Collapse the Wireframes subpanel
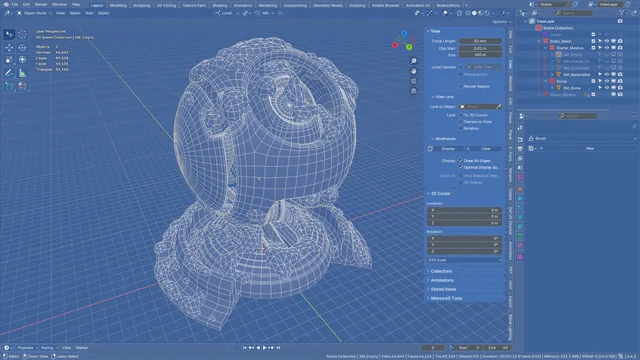This screenshot has height=360, width=640. [433, 139]
